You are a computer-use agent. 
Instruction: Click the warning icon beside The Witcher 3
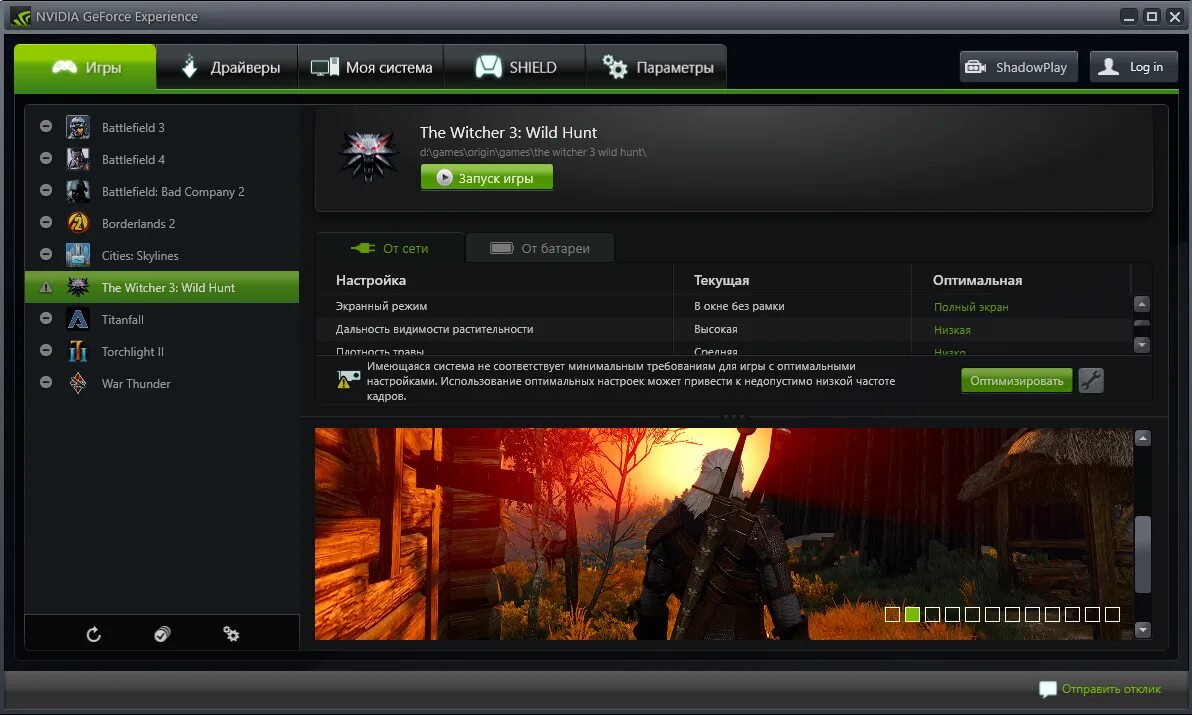(x=46, y=286)
